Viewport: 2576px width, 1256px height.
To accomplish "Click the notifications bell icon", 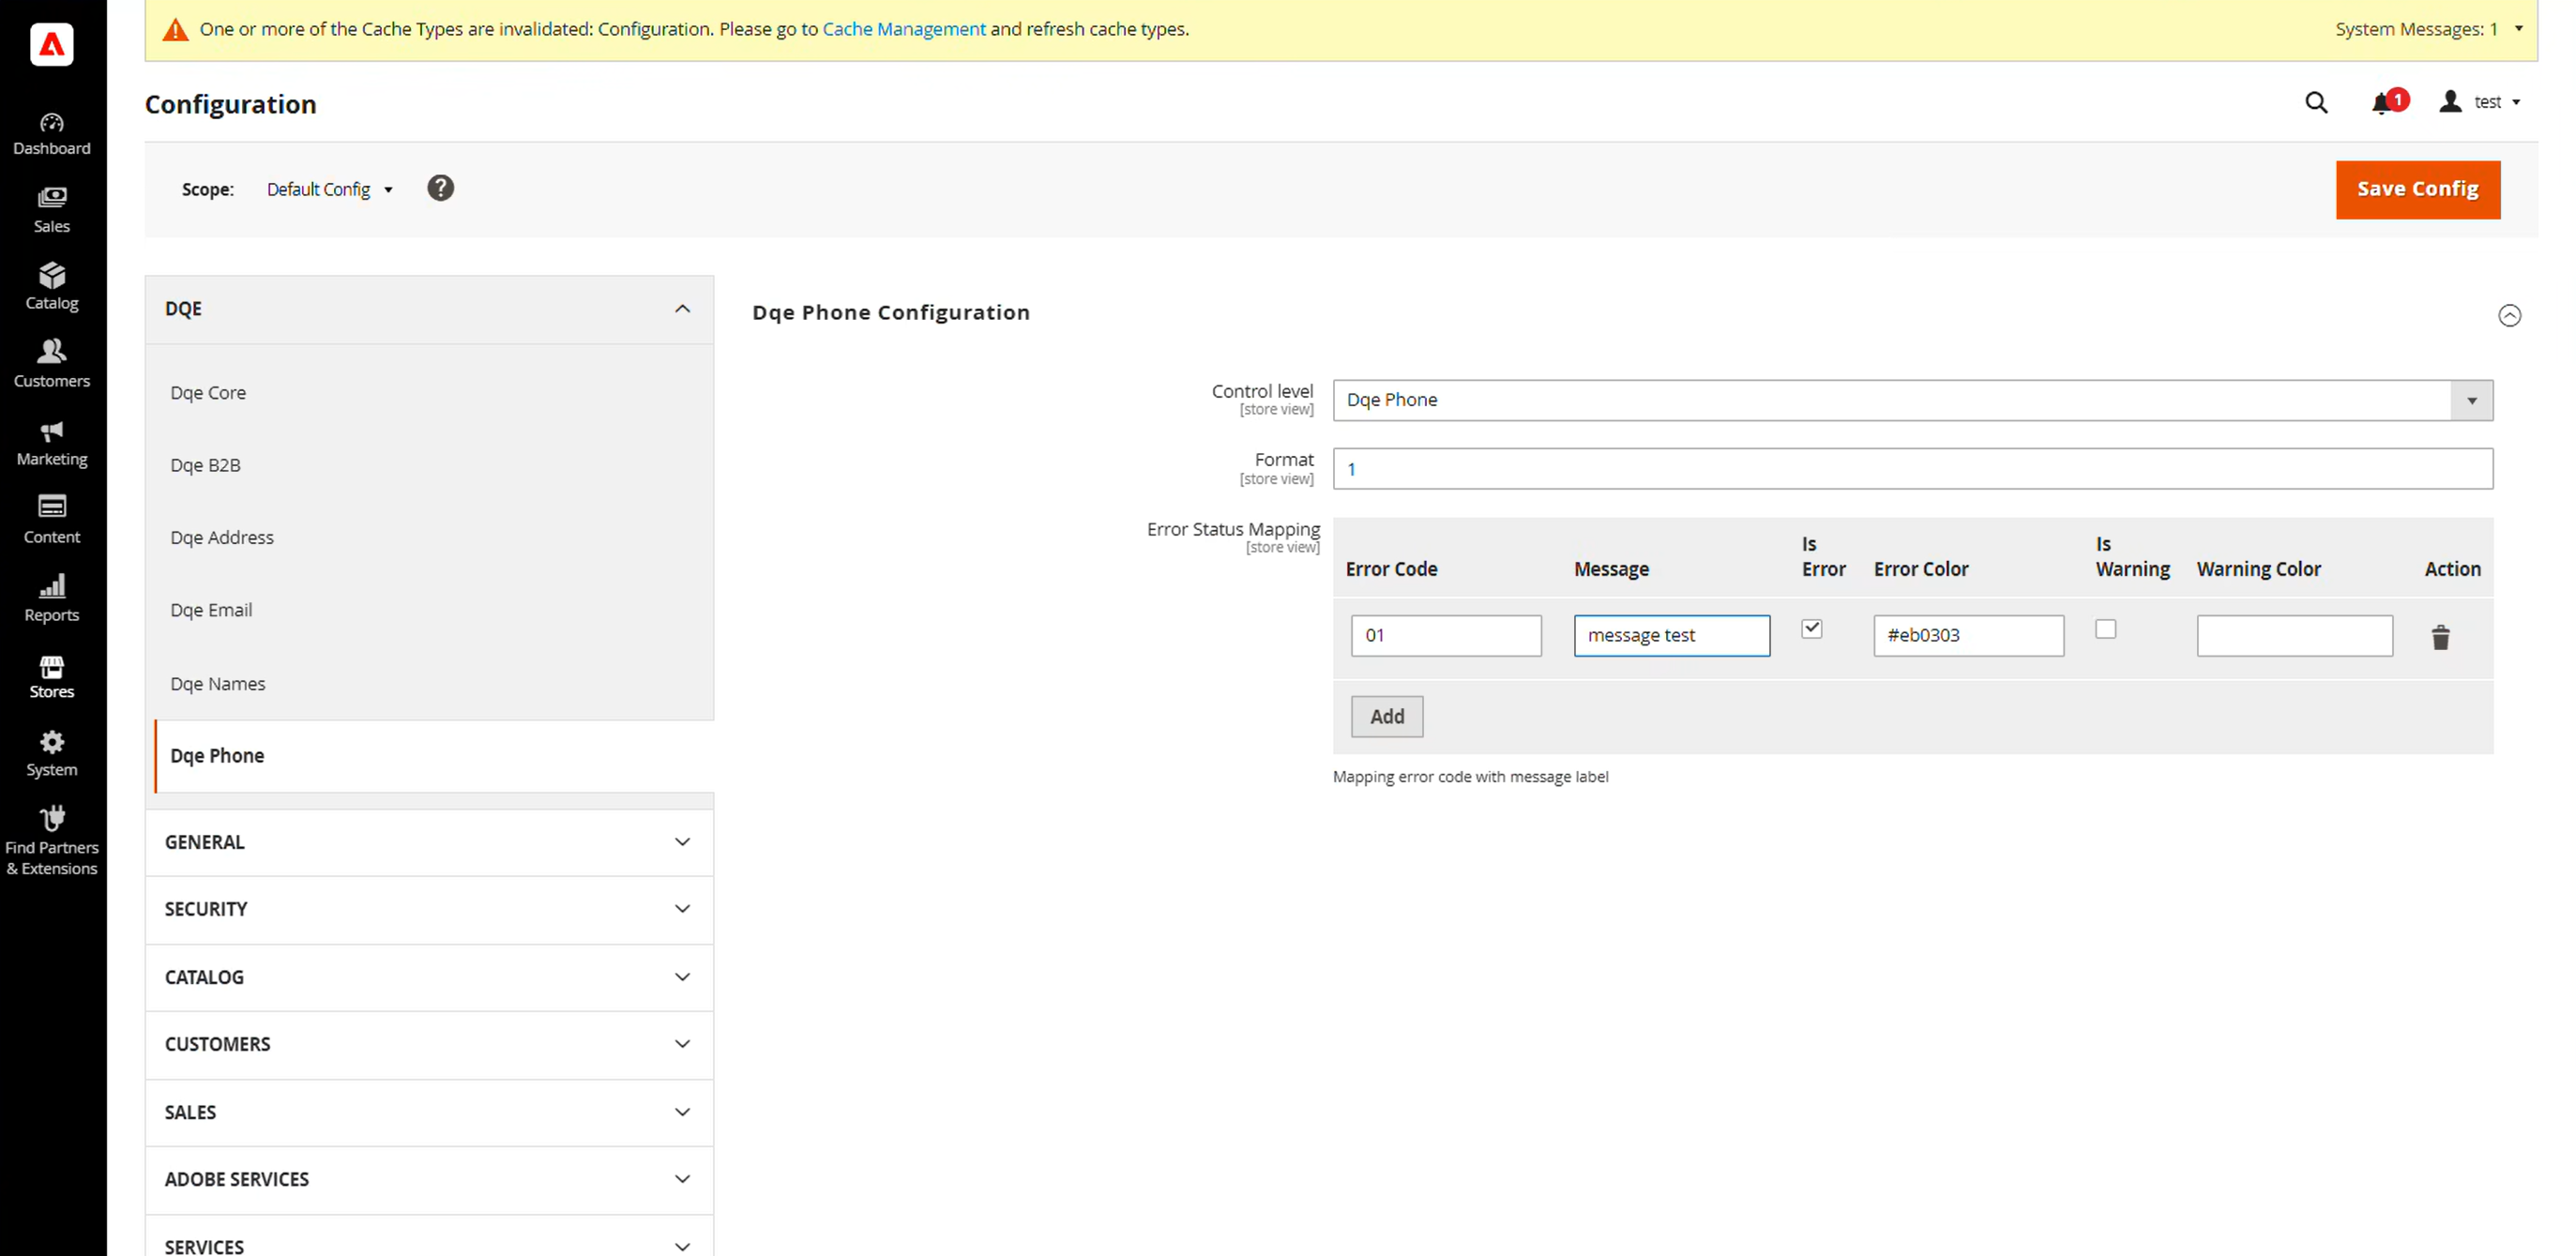I will click(2382, 103).
